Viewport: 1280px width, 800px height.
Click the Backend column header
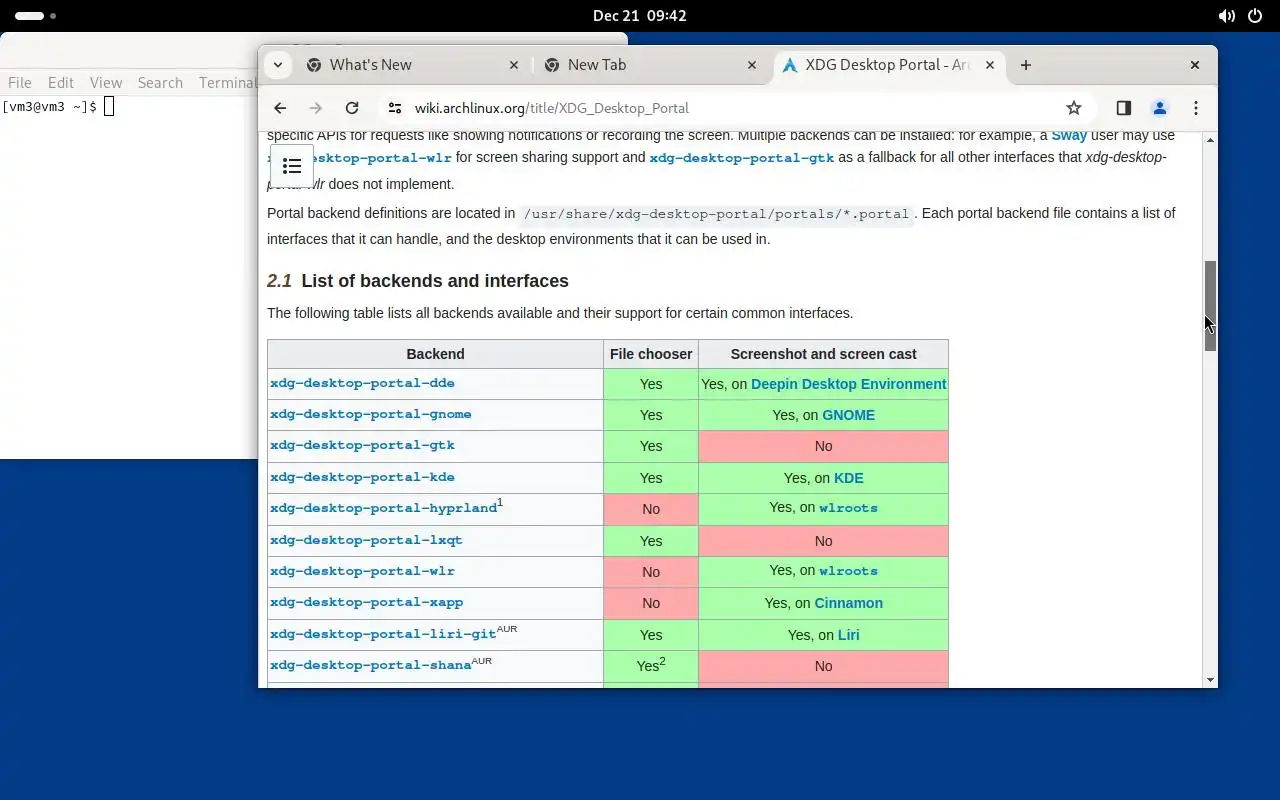pos(435,354)
